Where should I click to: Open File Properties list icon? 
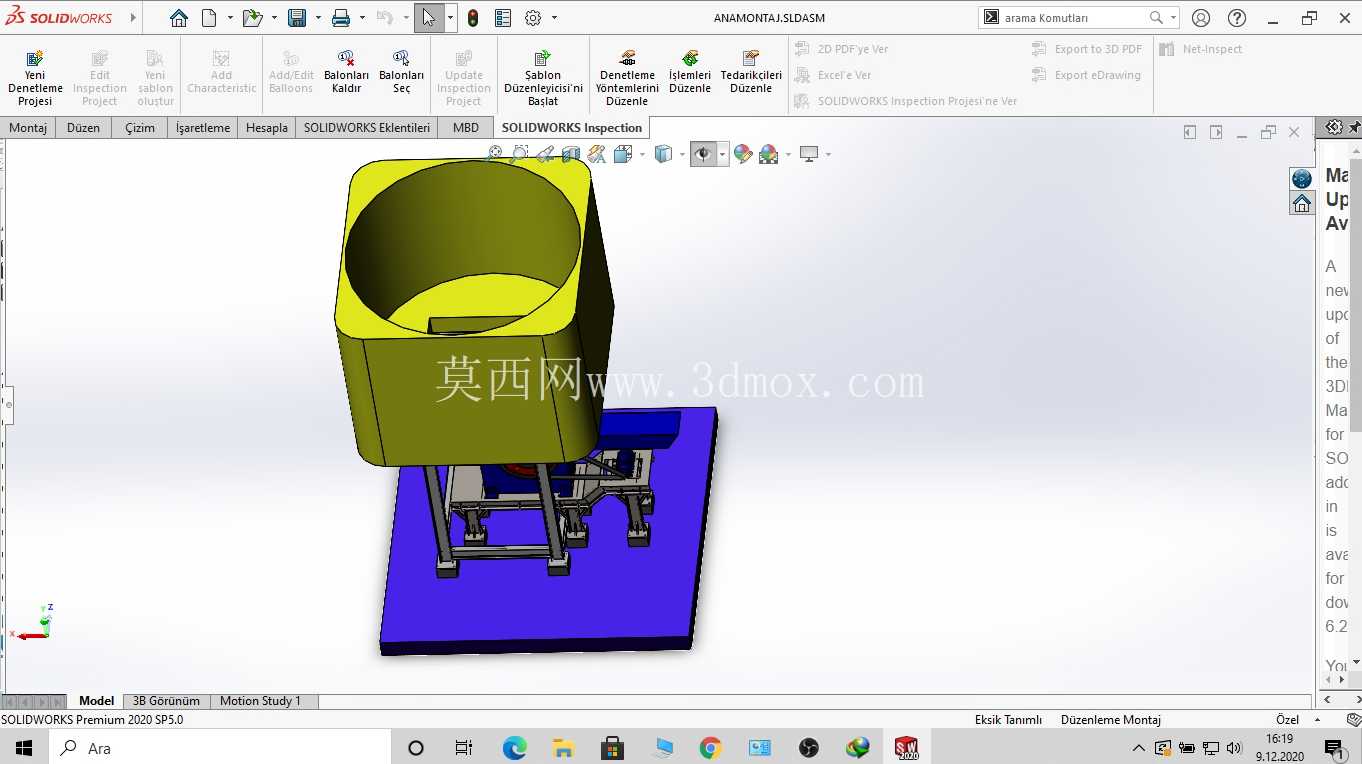point(503,18)
